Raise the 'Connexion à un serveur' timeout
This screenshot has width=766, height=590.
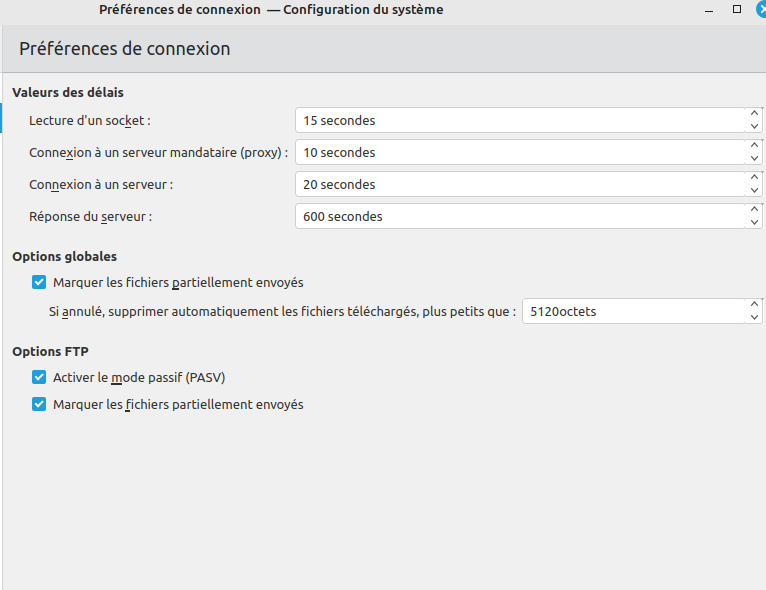[755, 178]
